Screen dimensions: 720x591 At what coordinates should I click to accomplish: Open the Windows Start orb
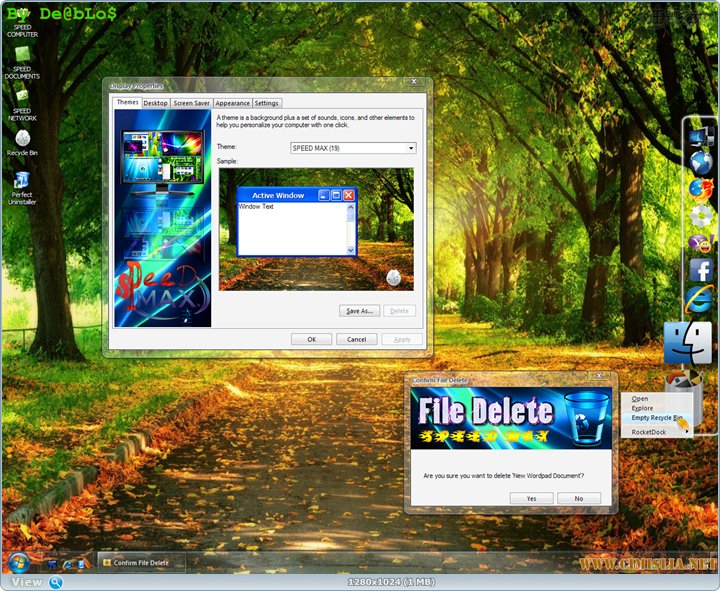tap(19, 563)
